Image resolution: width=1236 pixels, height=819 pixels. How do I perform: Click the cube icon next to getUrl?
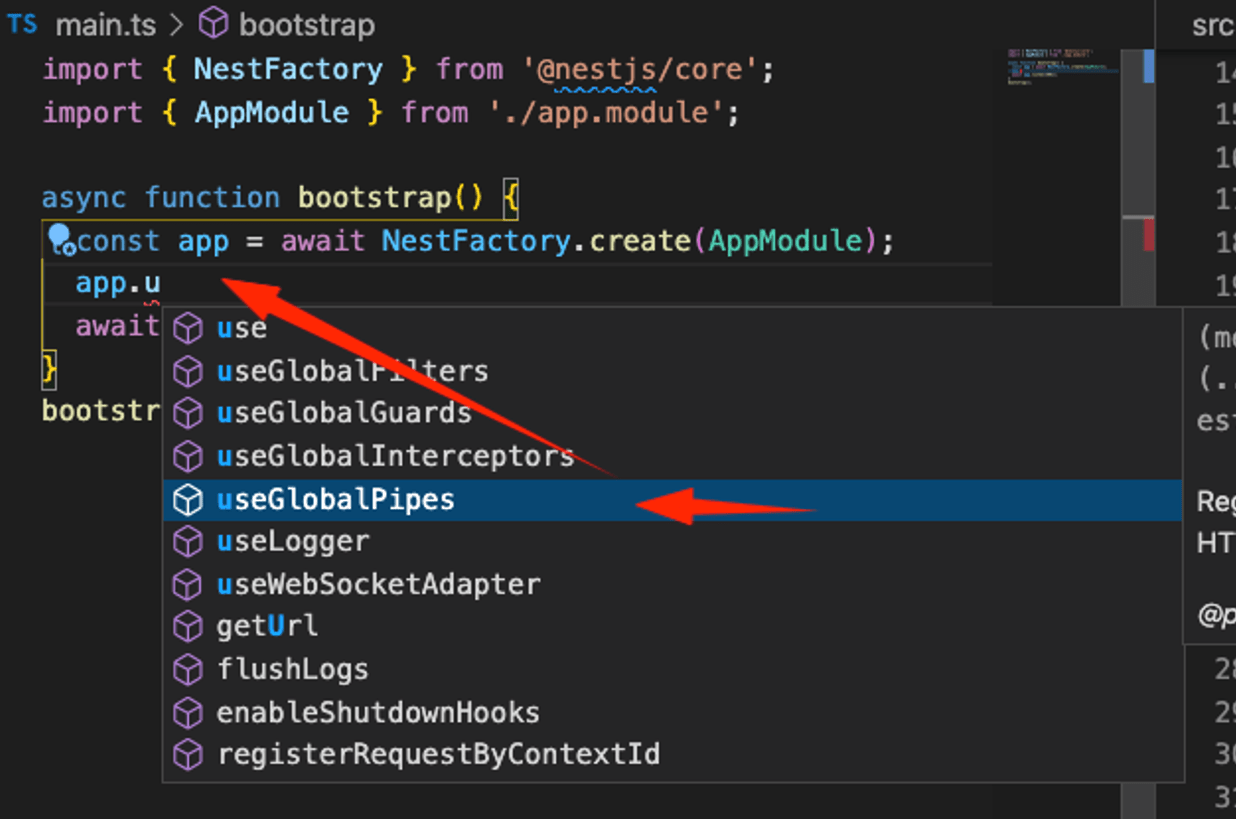188,626
